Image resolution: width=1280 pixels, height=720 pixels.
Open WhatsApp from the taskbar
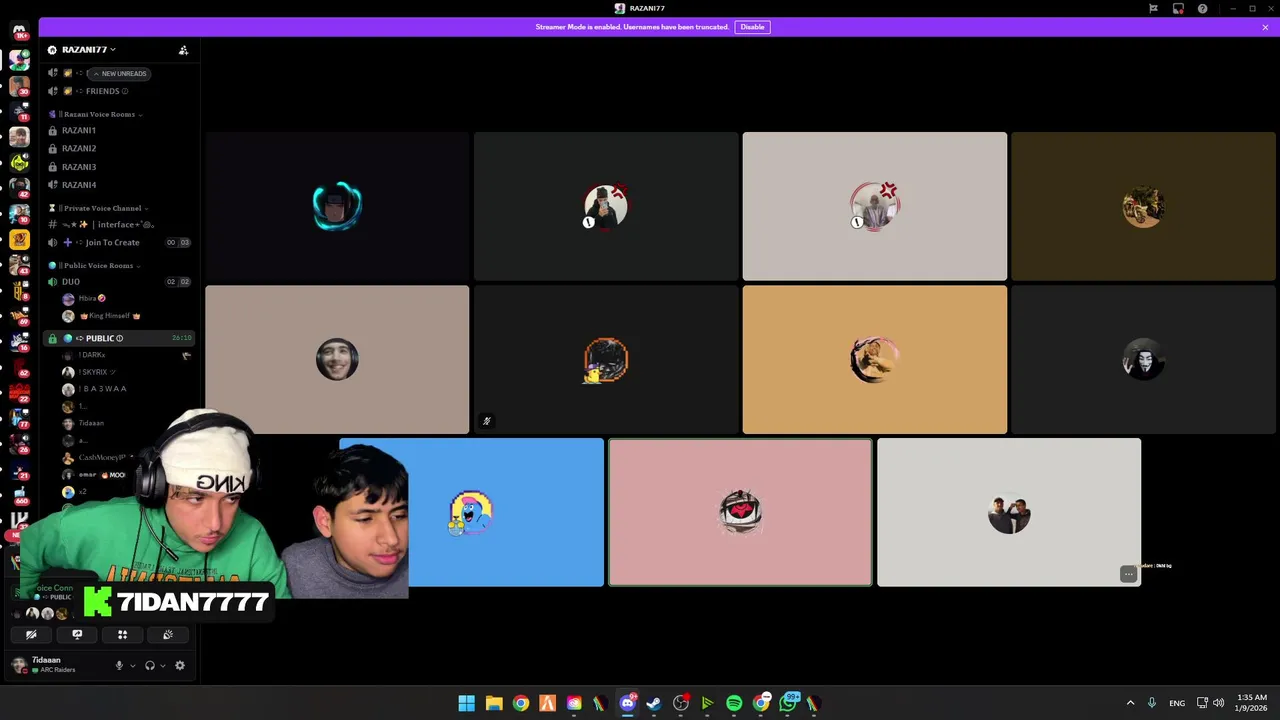[x=788, y=704]
